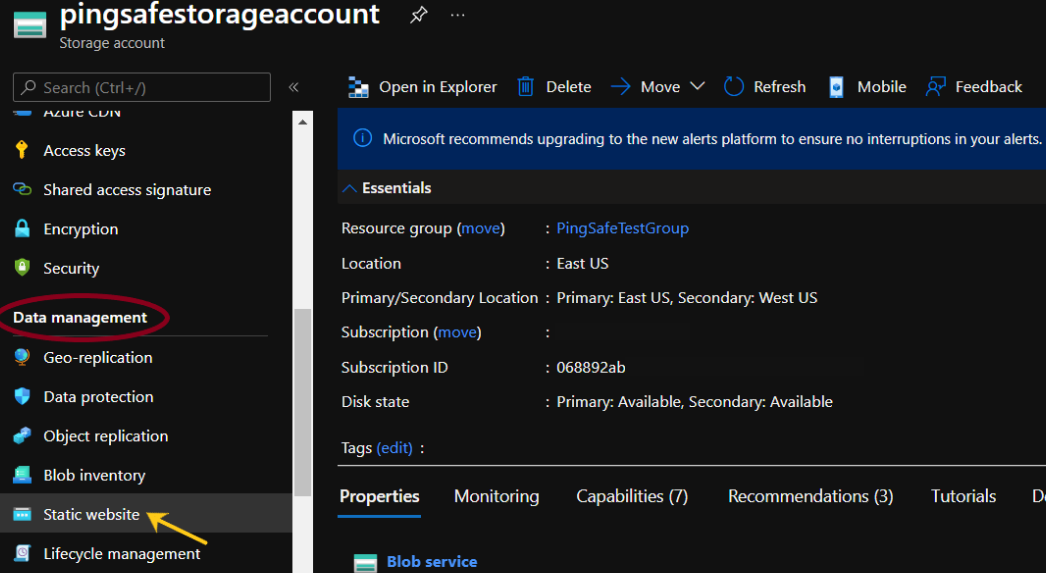
Task: Collapse the sidebar with double-chevron button
Action: tap(294, 87)
